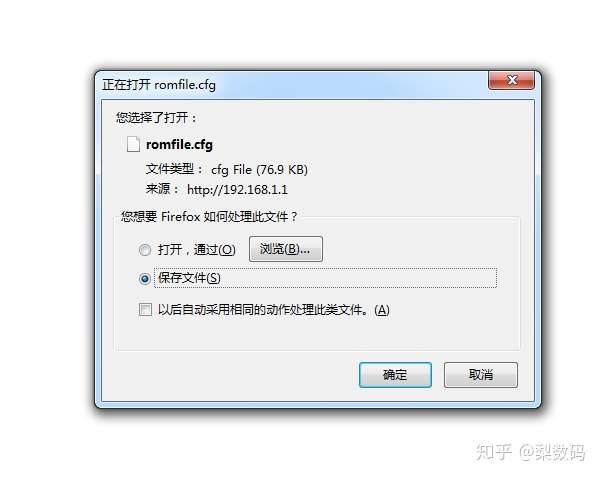Click the bold romfile.cfg file name
The height and width of the screenshot is (478, 601).
pyautogui.click(x=179, y=145)
